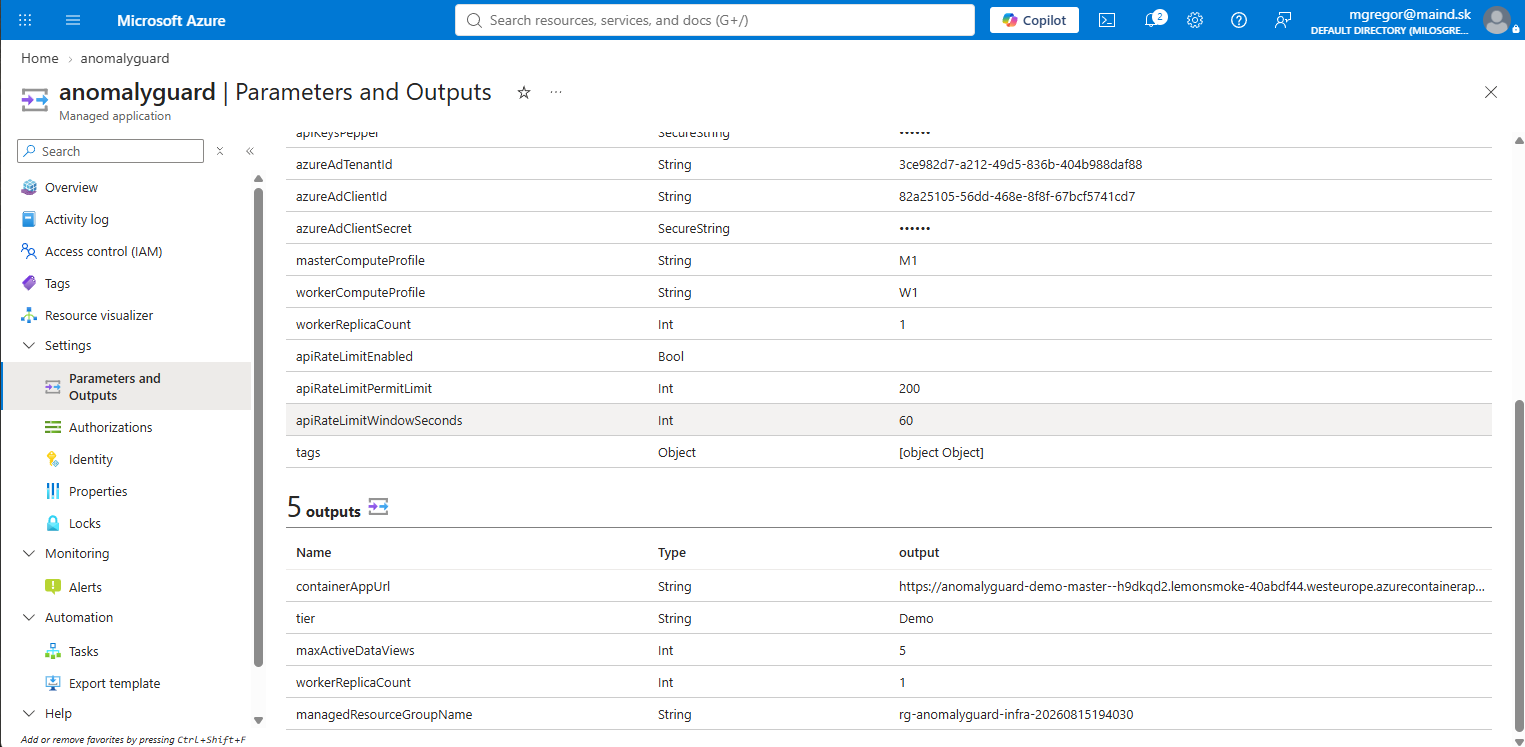Select Parameters and Outputs menu item
This screenshot has height=747, width=1525.
pos(126,386)
